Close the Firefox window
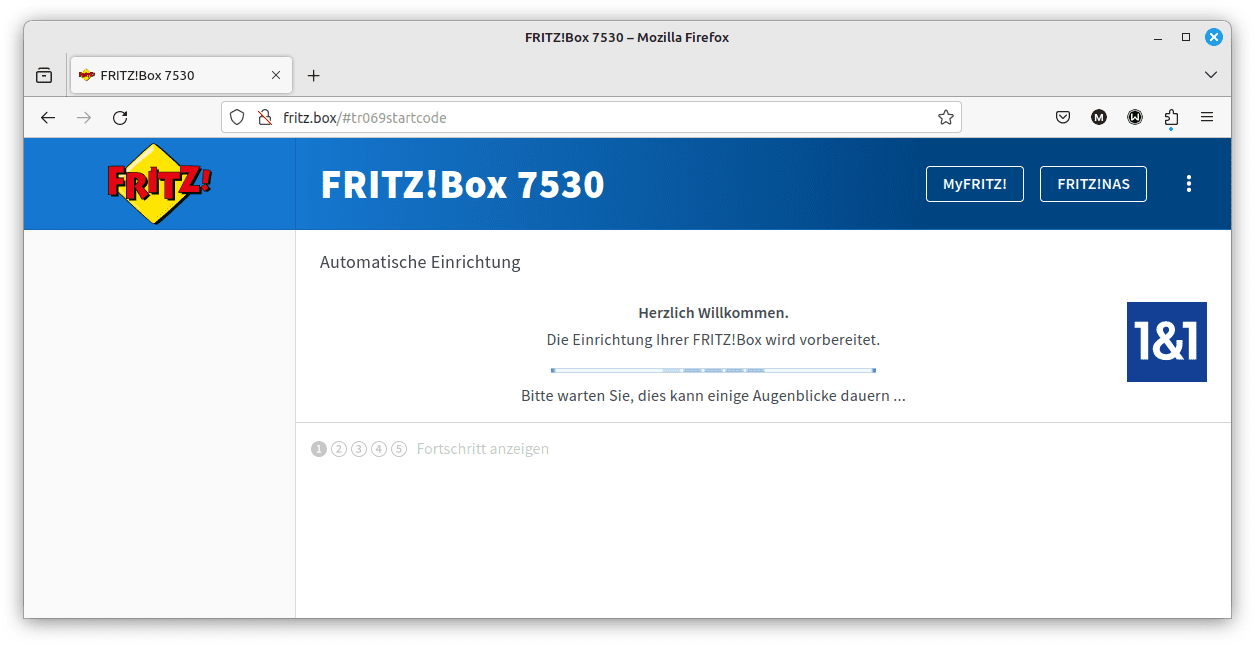The image size is (1255, 645). point(1213,37)
